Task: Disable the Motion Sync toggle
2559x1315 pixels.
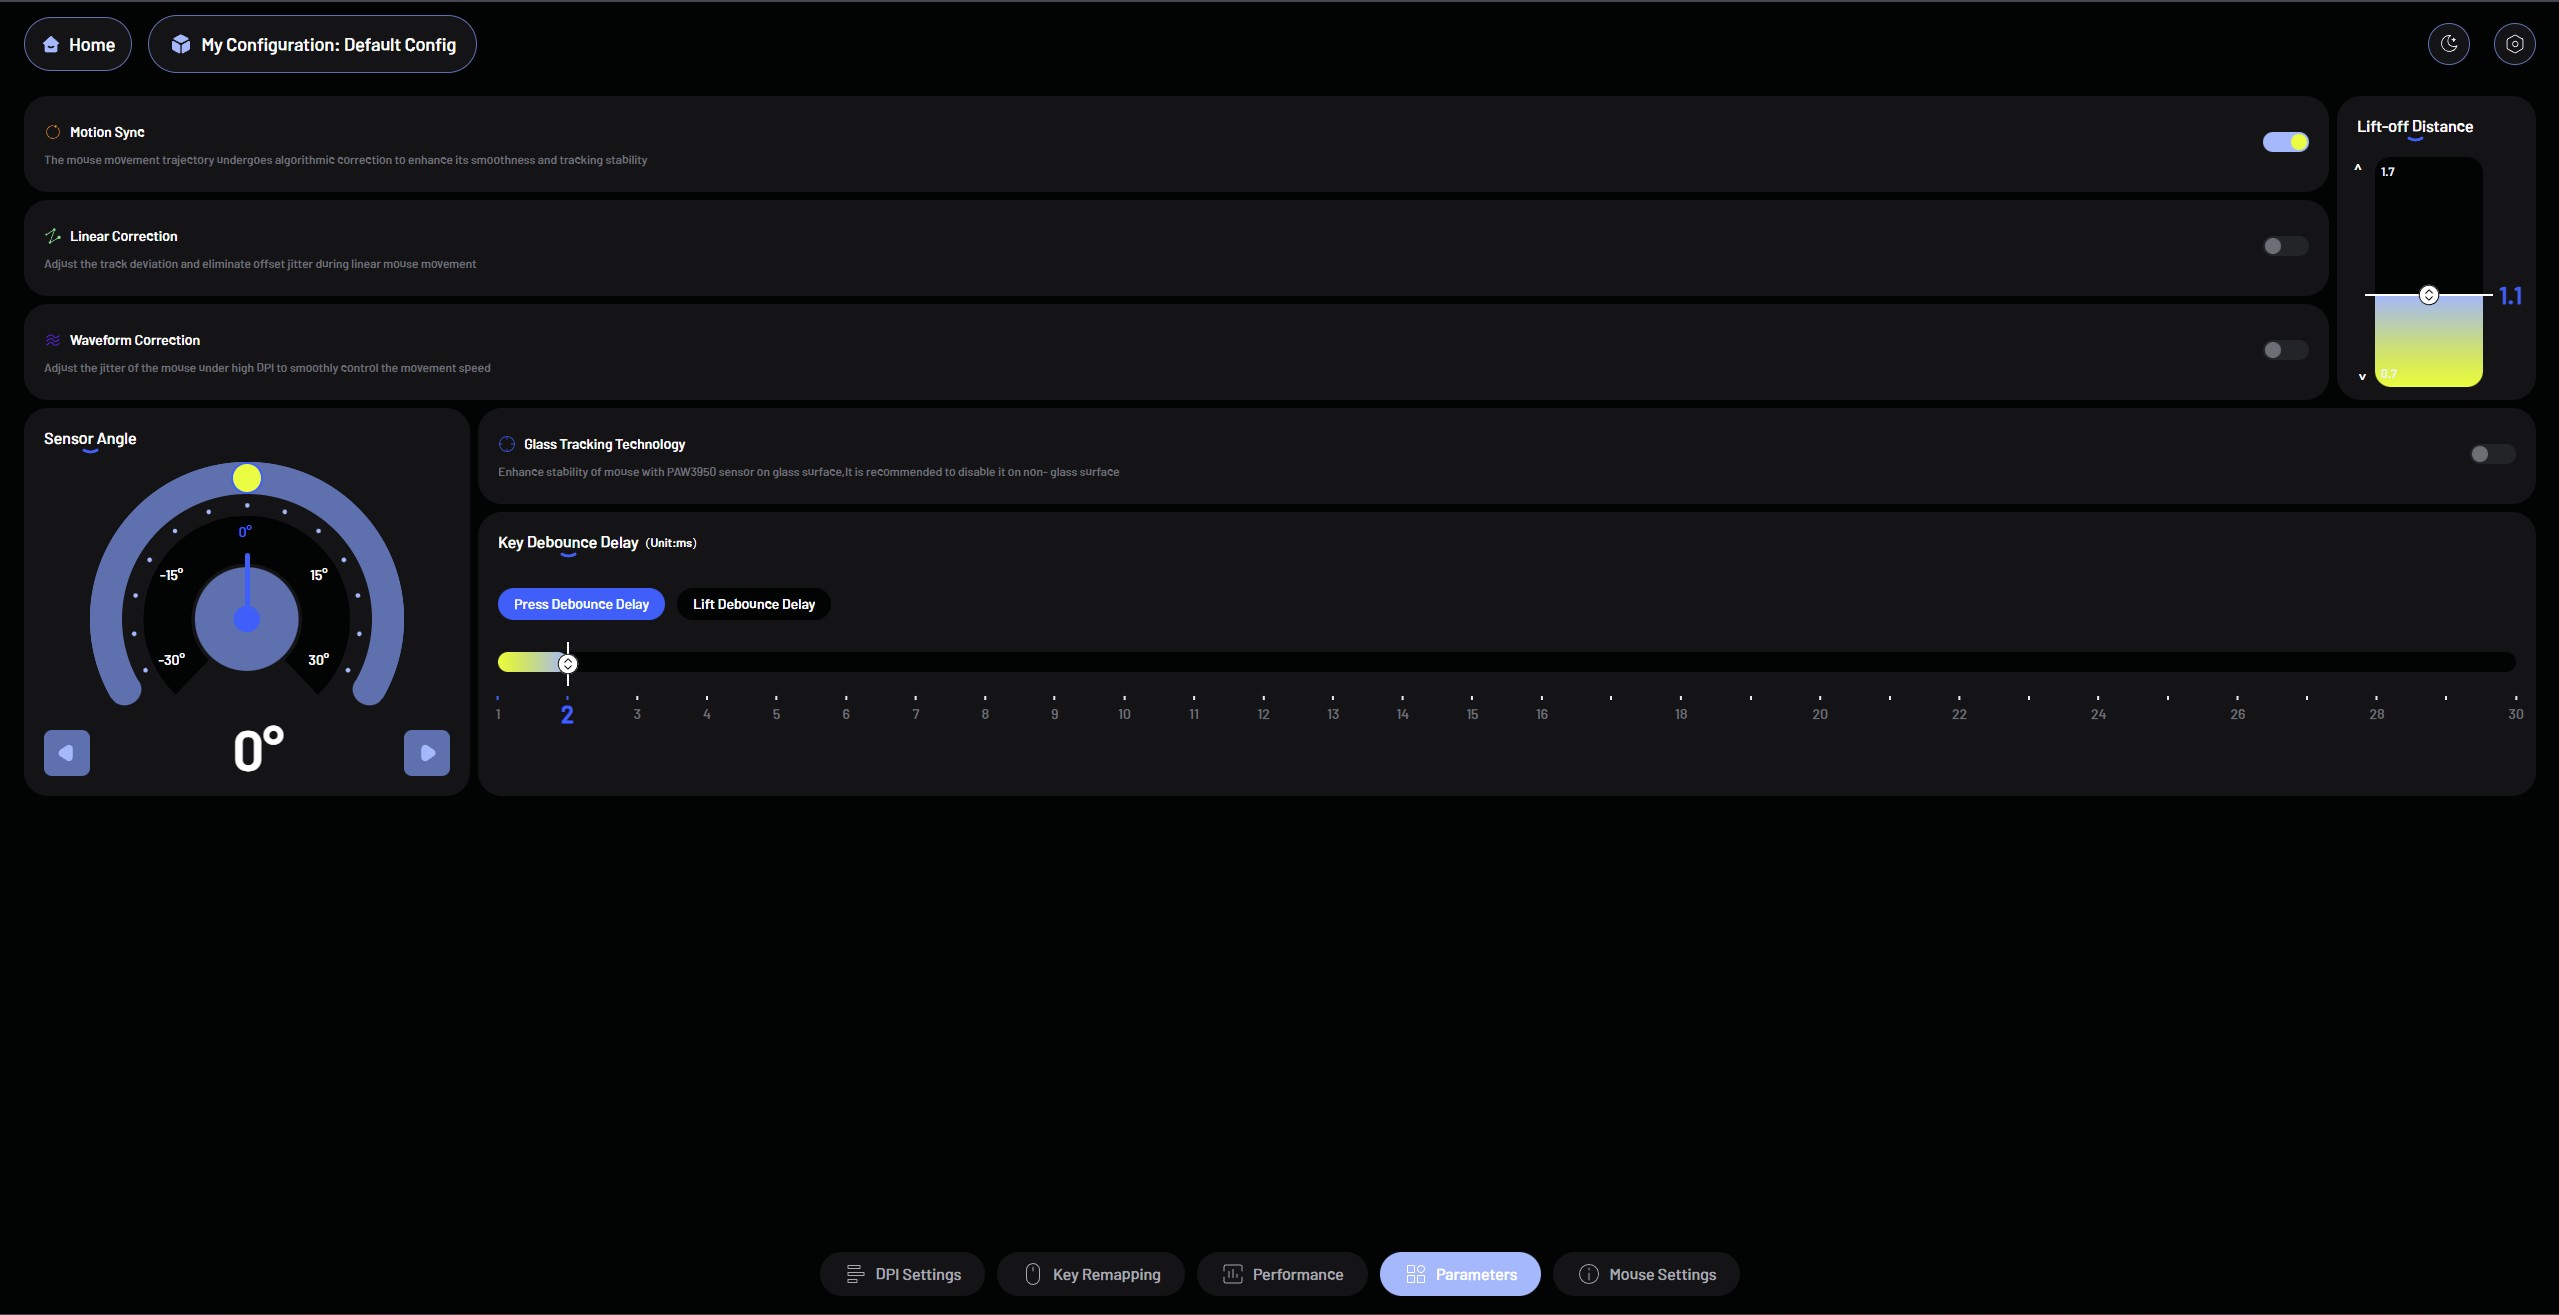Action: (x=2285, y=142)
